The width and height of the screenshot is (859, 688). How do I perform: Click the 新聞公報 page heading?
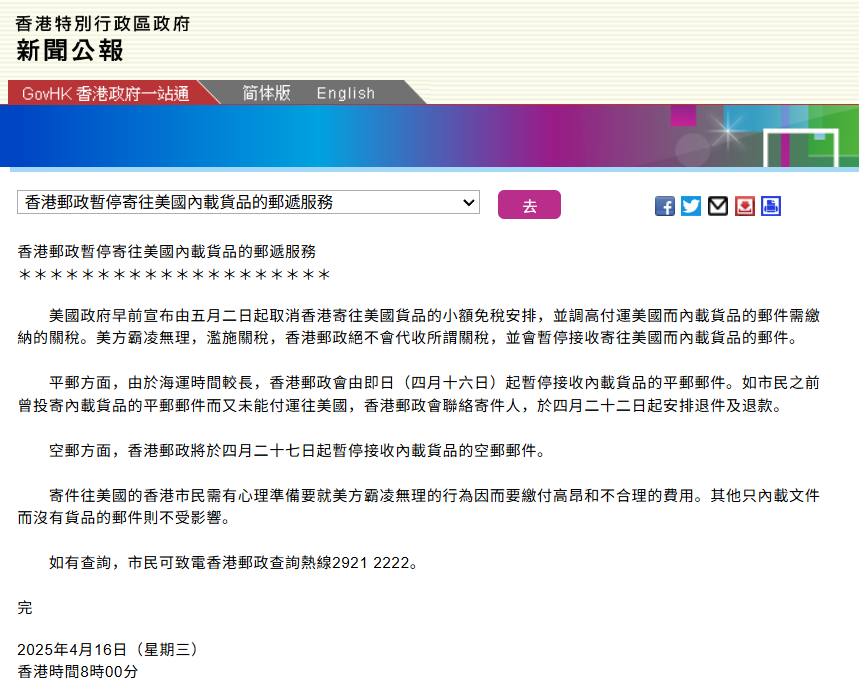point(70,50)
